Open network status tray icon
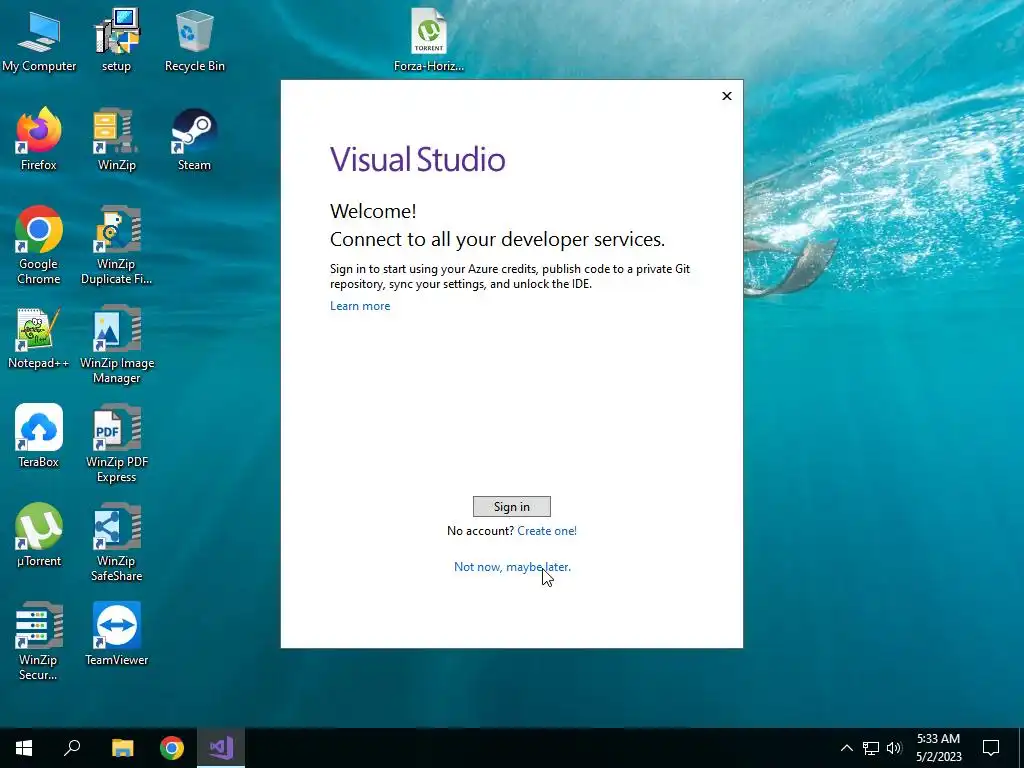The image size is (1024, 768). (x=871, y=748)
